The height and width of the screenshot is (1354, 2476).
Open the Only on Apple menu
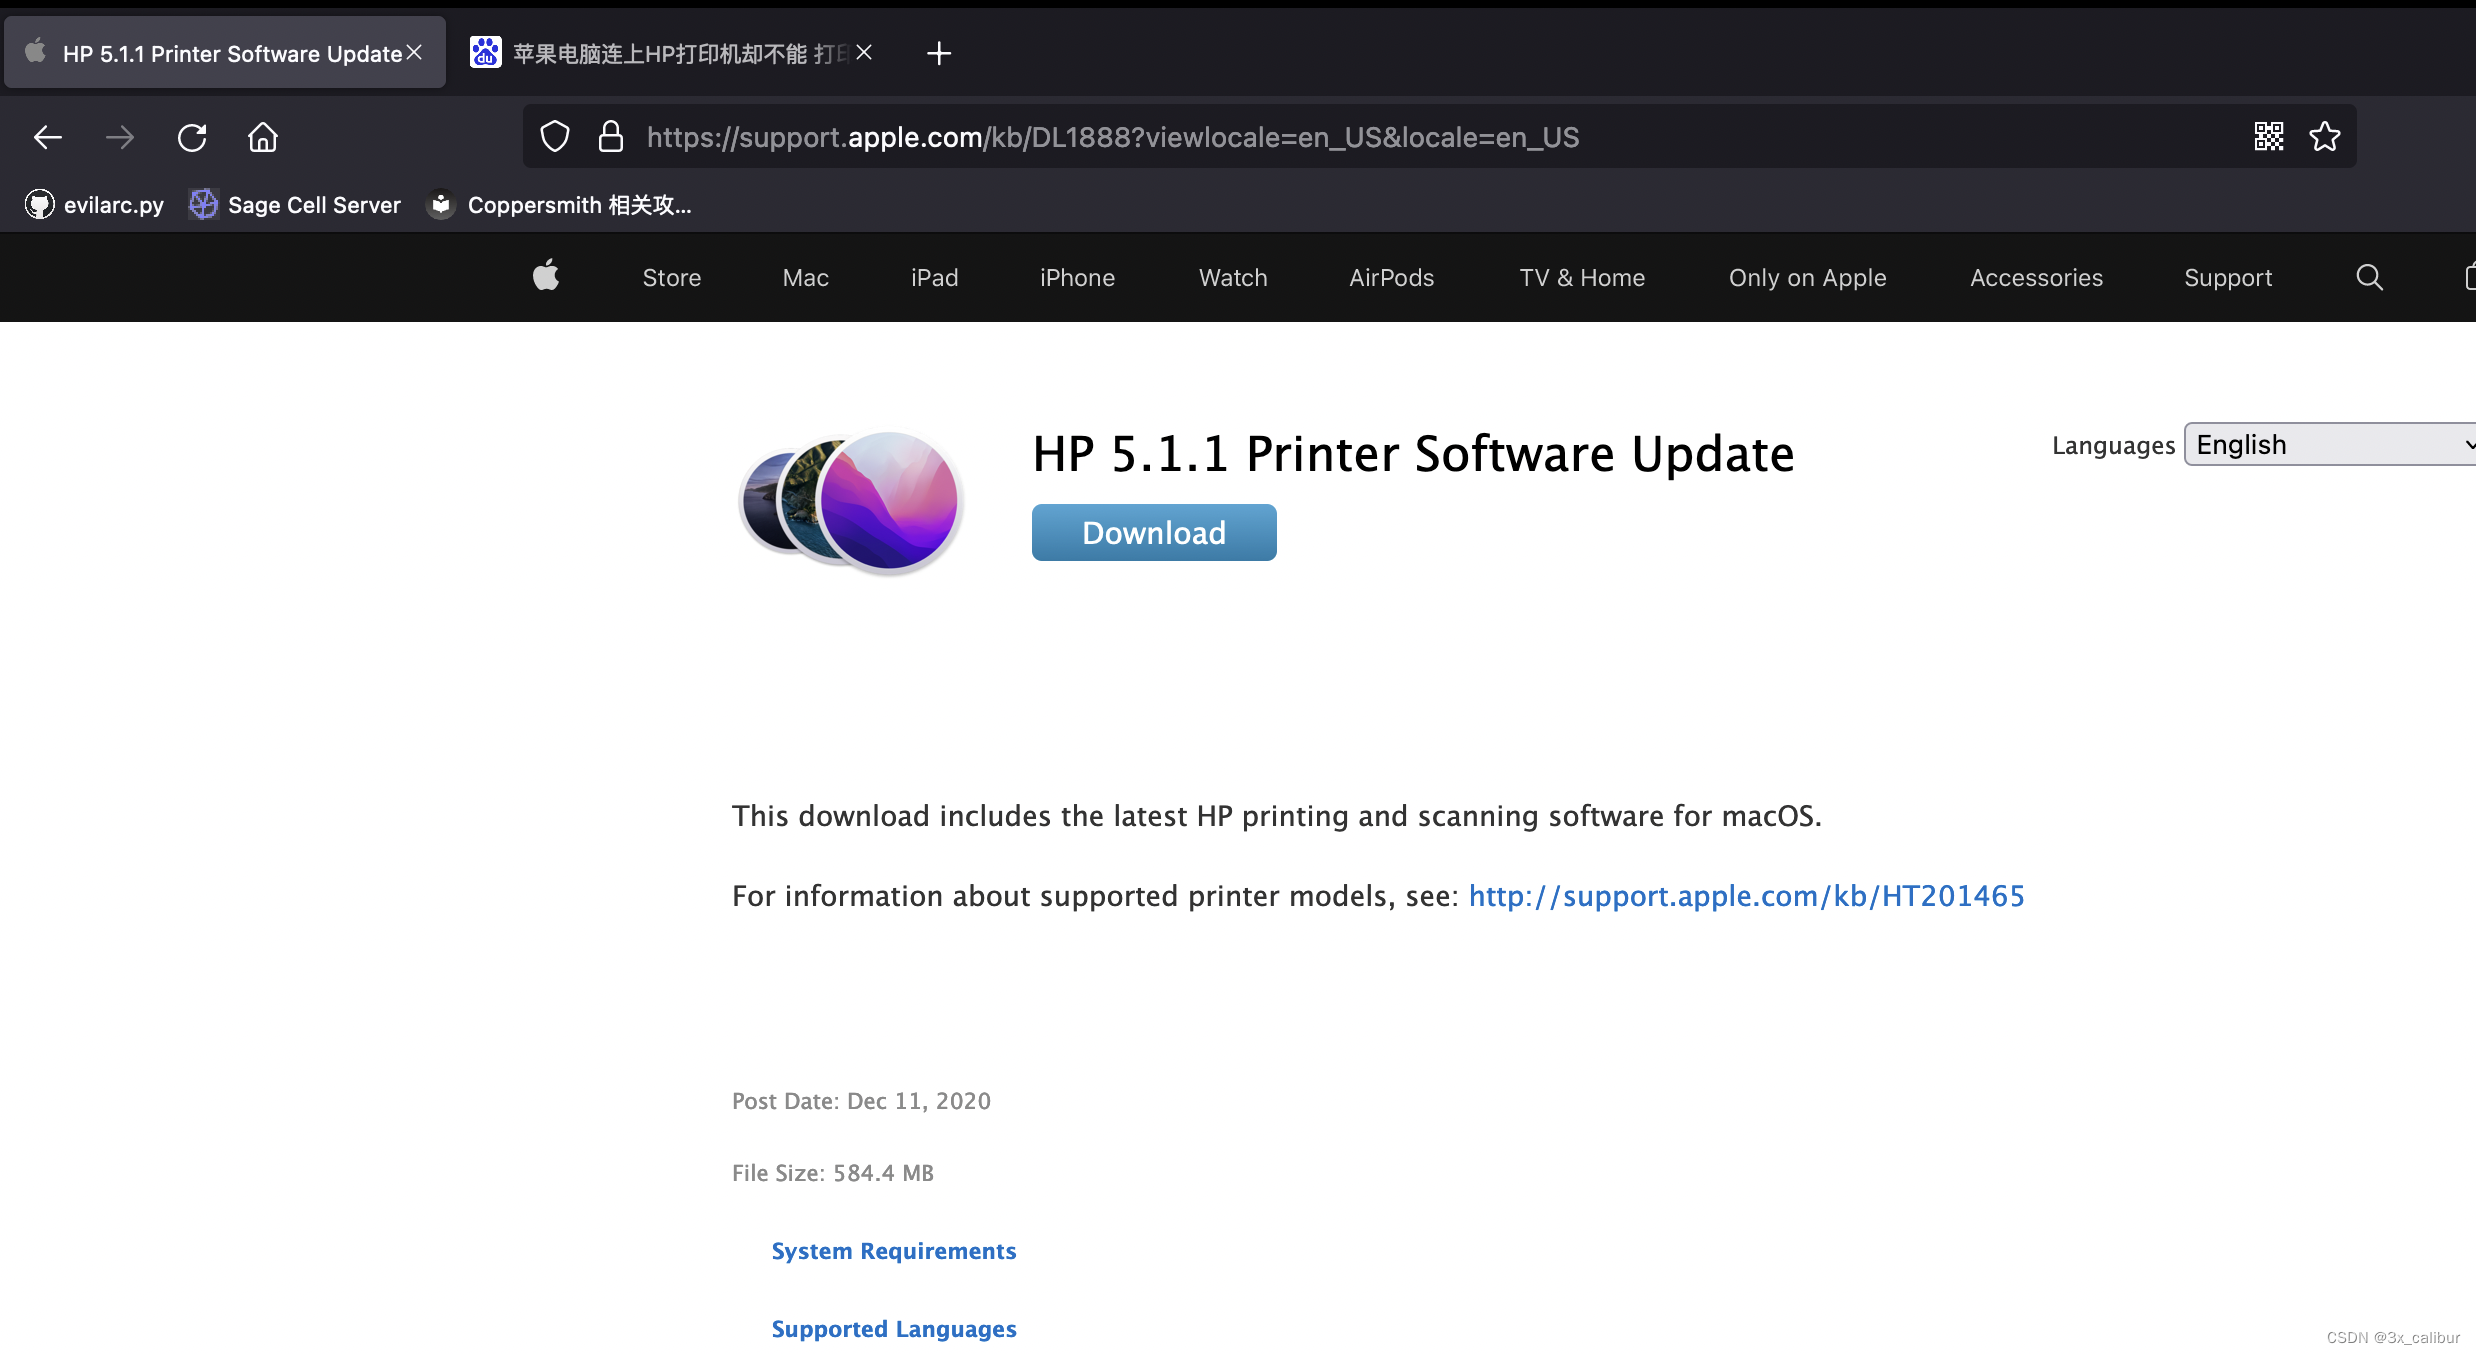tap(1808, 278)
